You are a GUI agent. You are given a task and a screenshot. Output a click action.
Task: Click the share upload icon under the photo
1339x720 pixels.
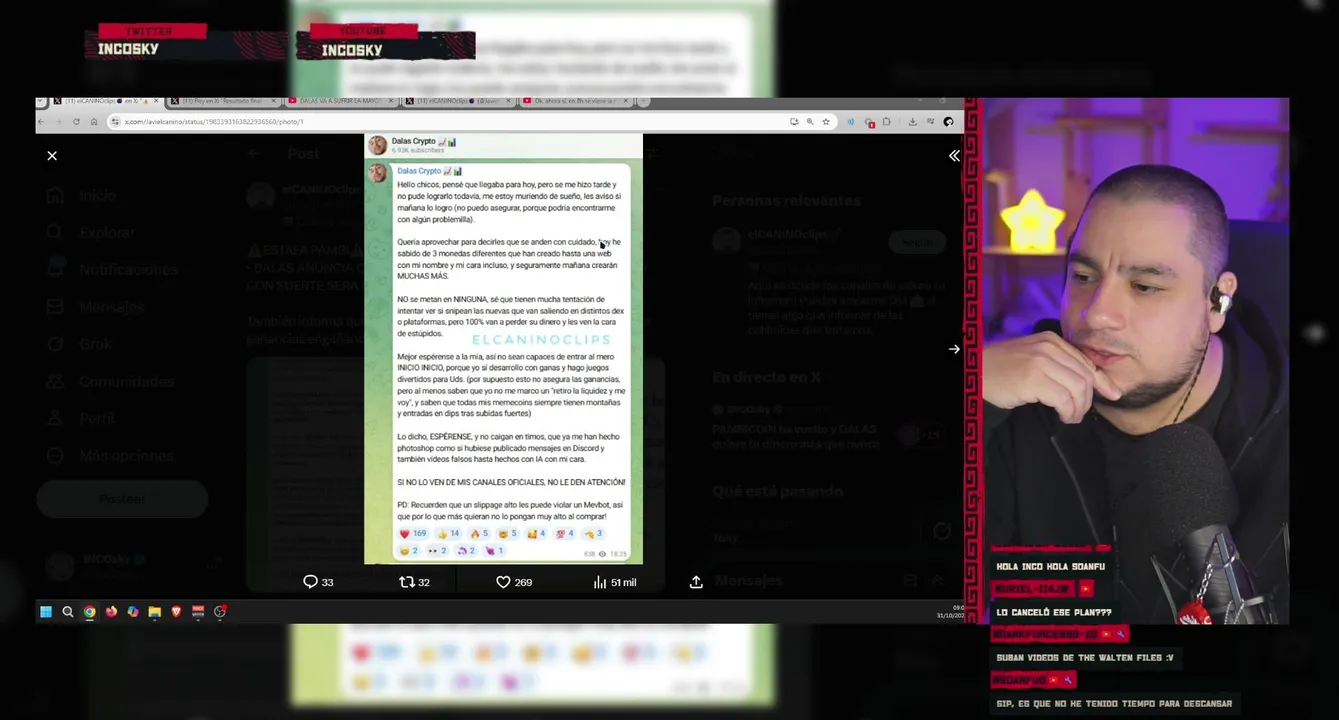(x=696, y=582)
